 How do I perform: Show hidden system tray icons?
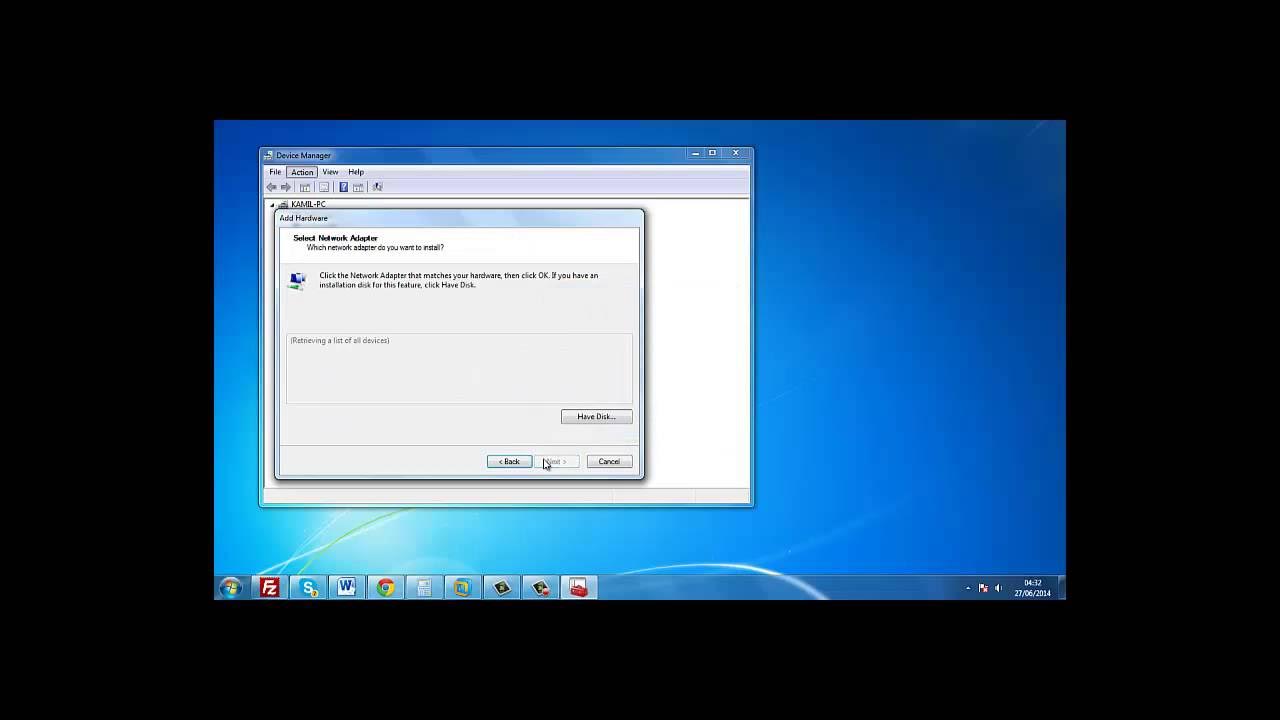tap(968, 588)
